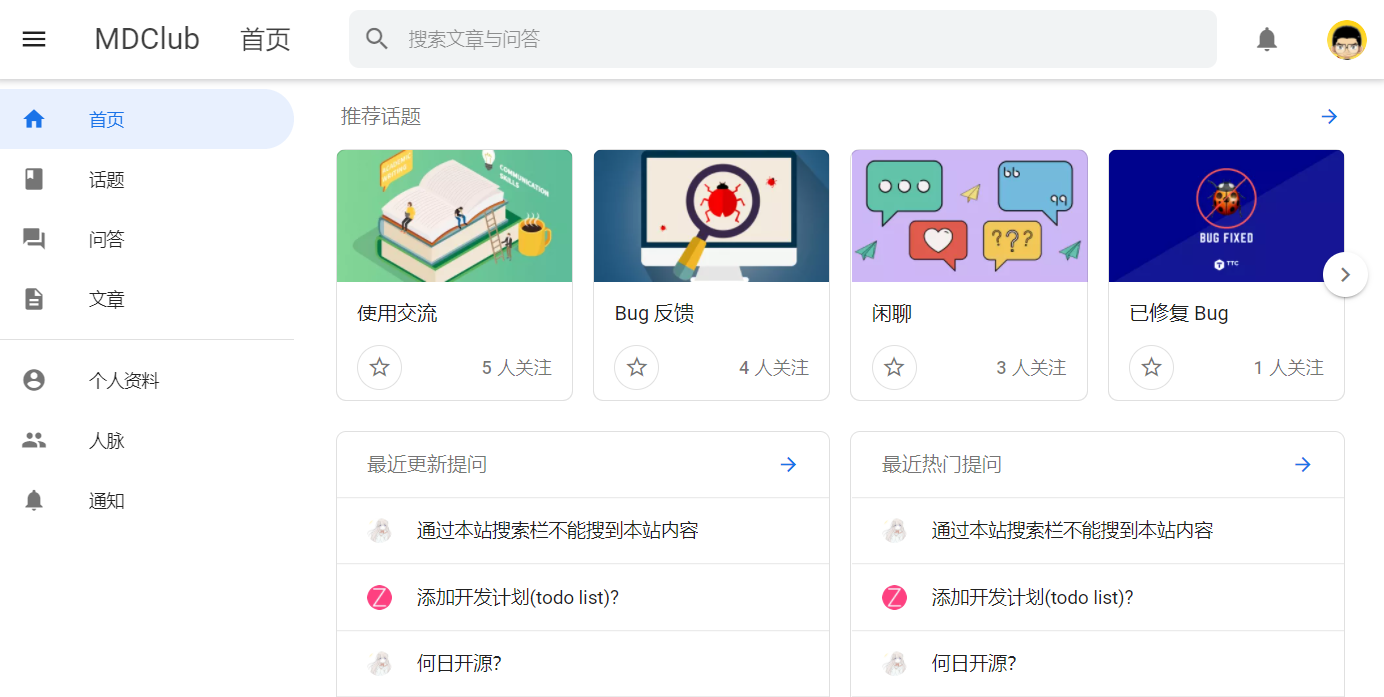This screenshot has height=697, width=1384.
Task: Open all 最近更新提问 via arrow
Action: 788,464
